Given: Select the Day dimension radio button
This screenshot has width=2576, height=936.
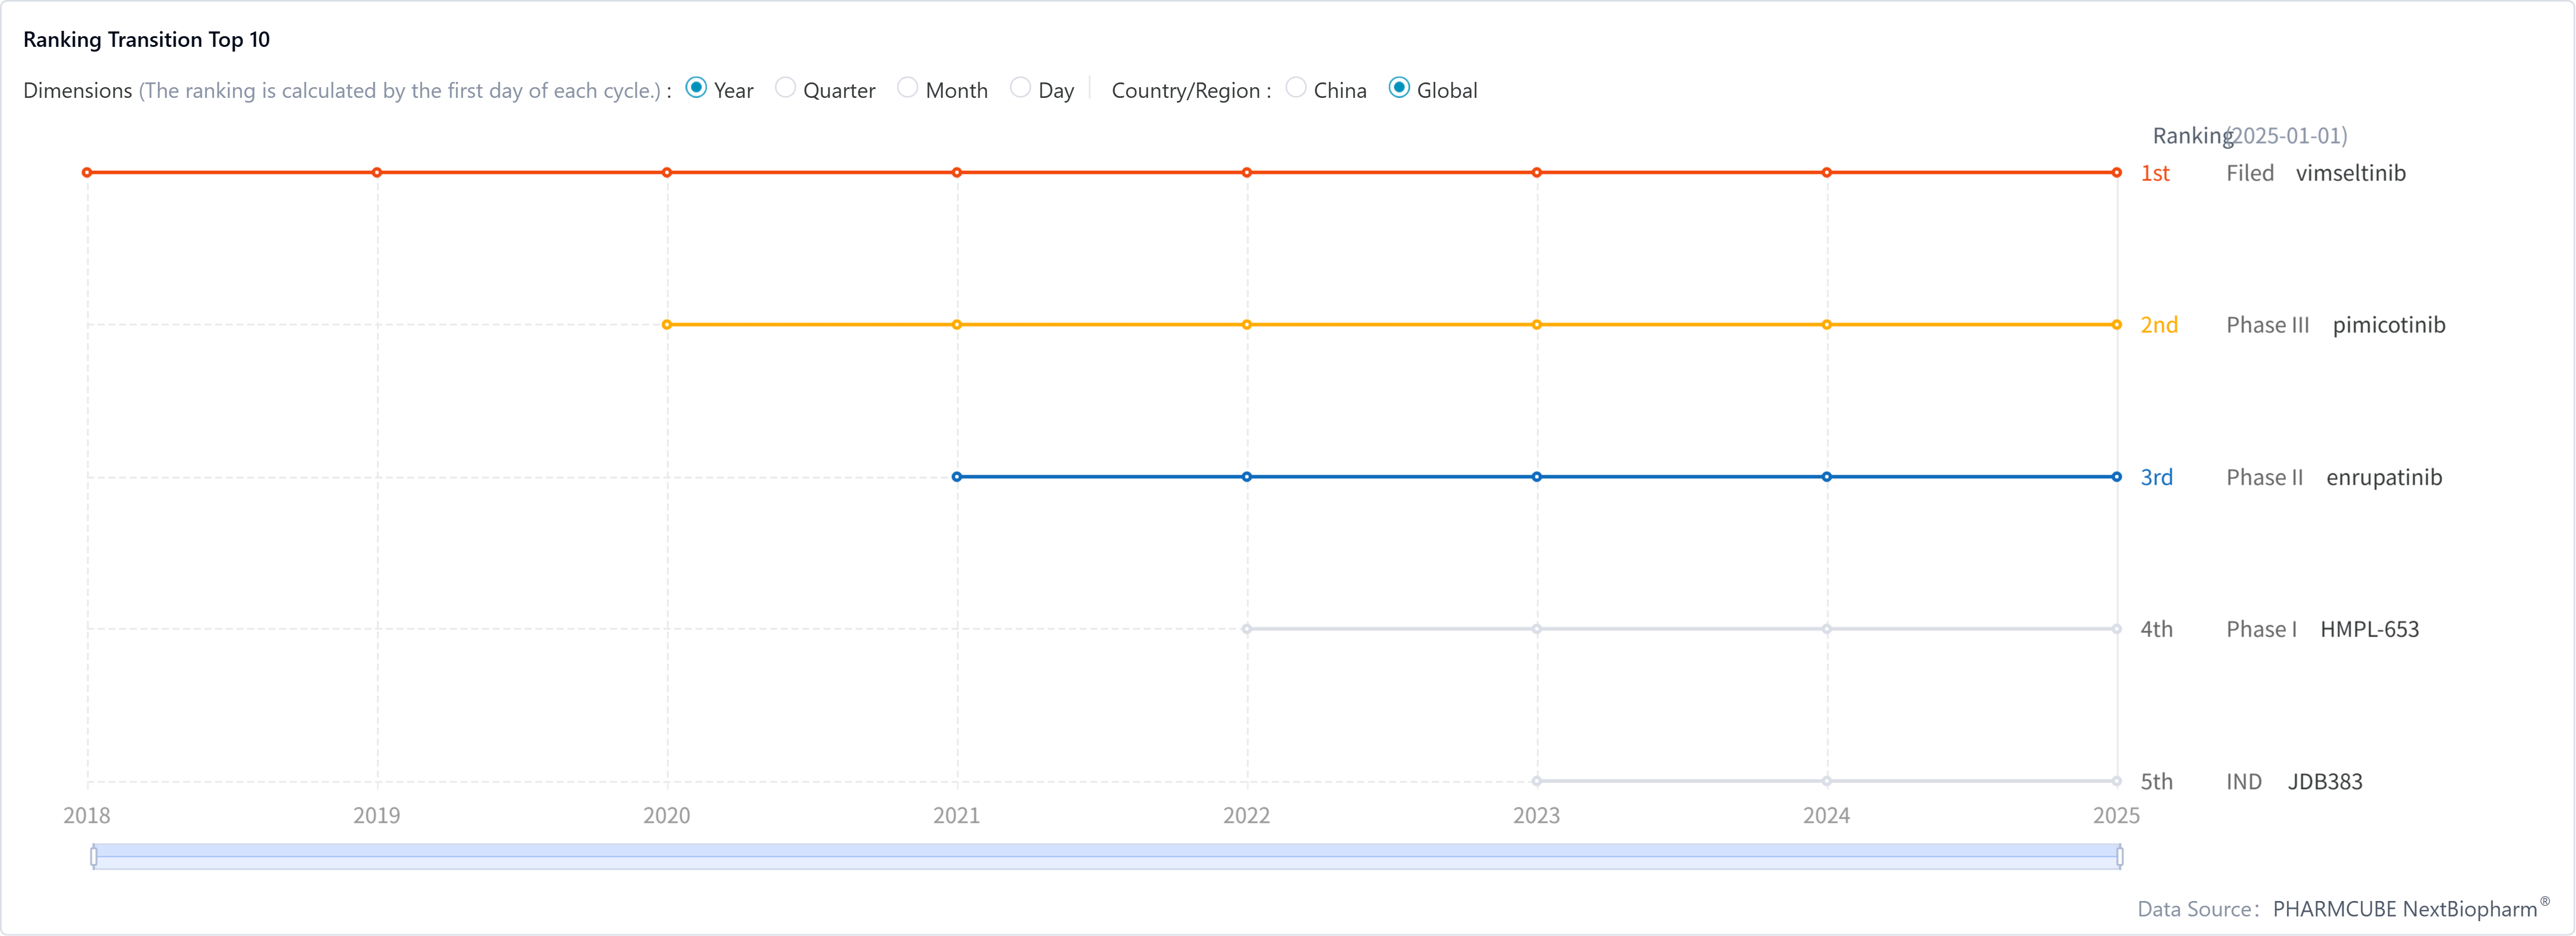Looking at the screenshot, I should (x=1020, y=89).
